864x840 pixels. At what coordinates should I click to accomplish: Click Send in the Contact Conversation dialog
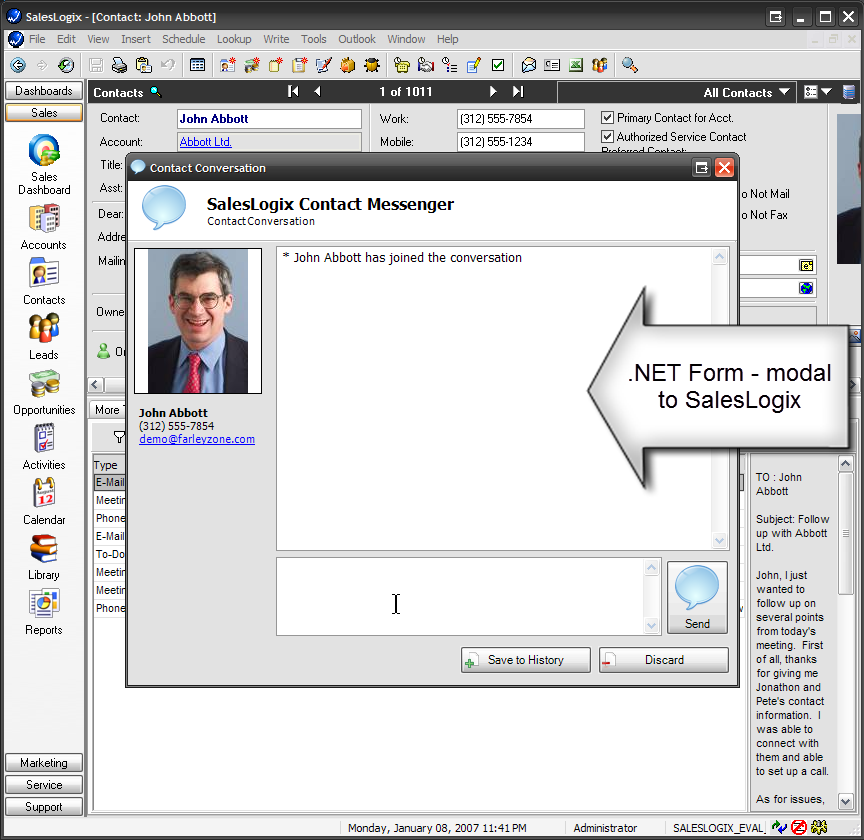click(x=697, y=597)
